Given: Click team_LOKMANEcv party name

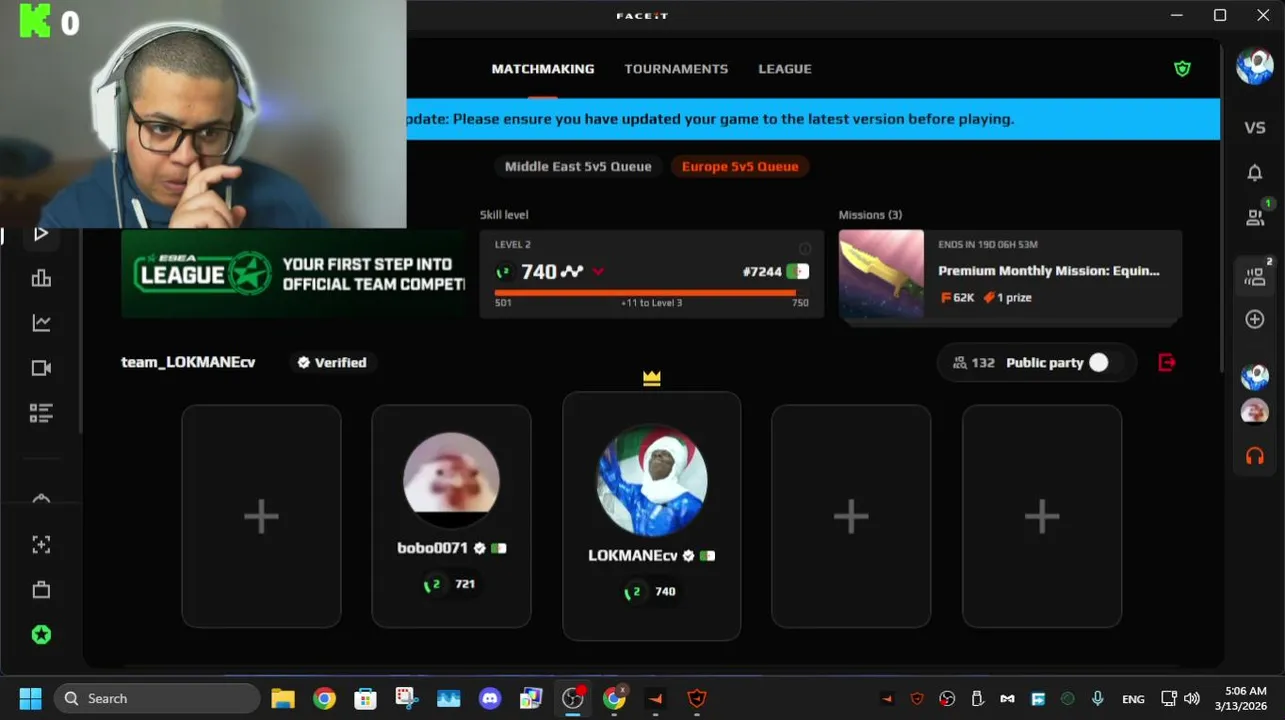Looking at the screenshot, I should tap(188, 362).
